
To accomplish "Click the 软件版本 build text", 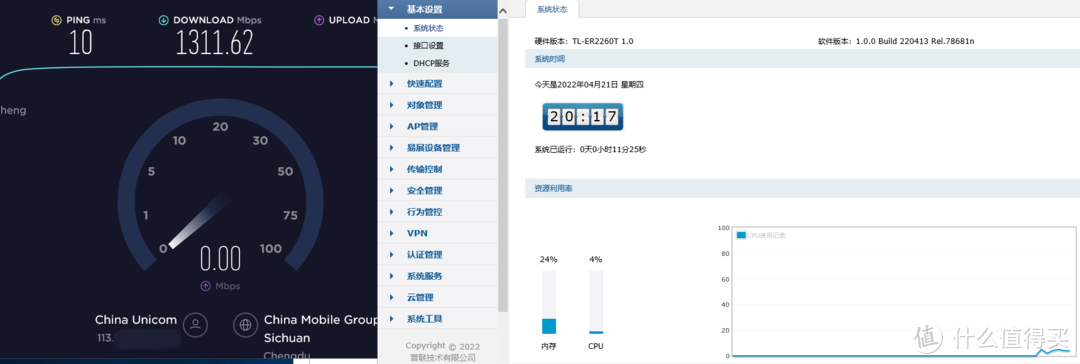I will click(x=896, y=41).
